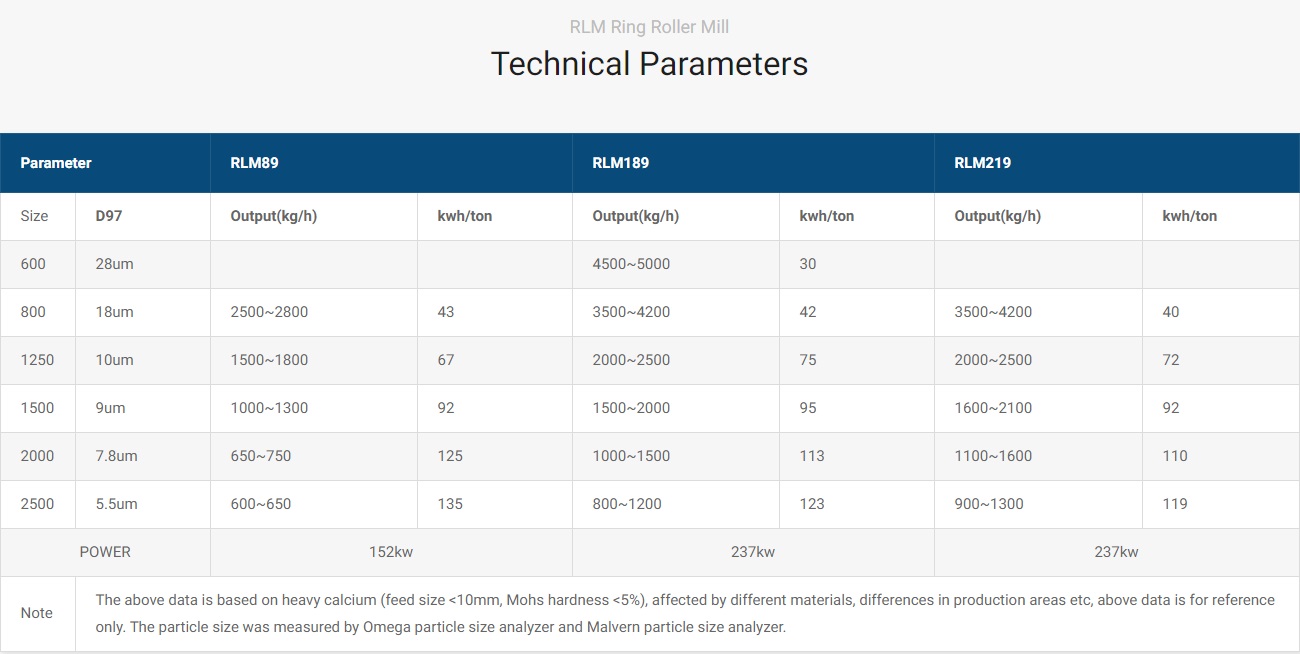Click the note text about heavy calcium
The image size is (1300, 654).
pyautogui.click(x=685, y=614)
